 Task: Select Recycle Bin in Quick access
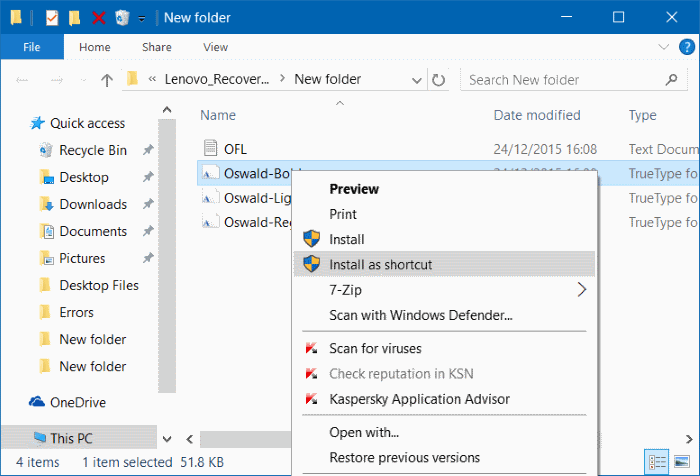[93, 150]
